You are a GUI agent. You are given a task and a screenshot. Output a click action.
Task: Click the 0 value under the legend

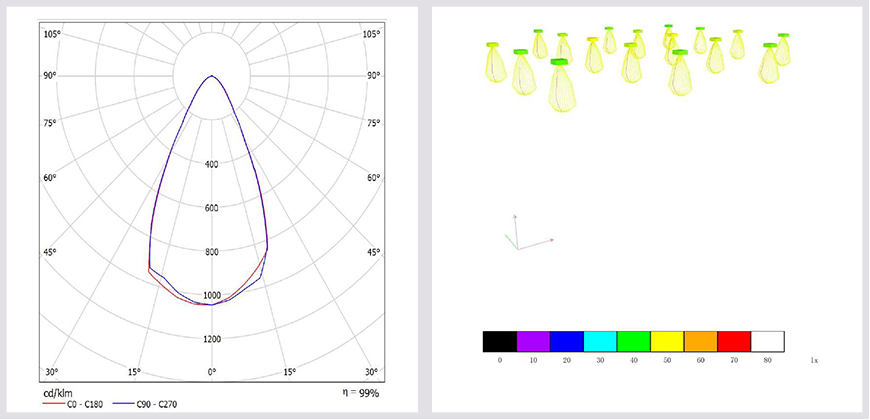click(499, 361)
